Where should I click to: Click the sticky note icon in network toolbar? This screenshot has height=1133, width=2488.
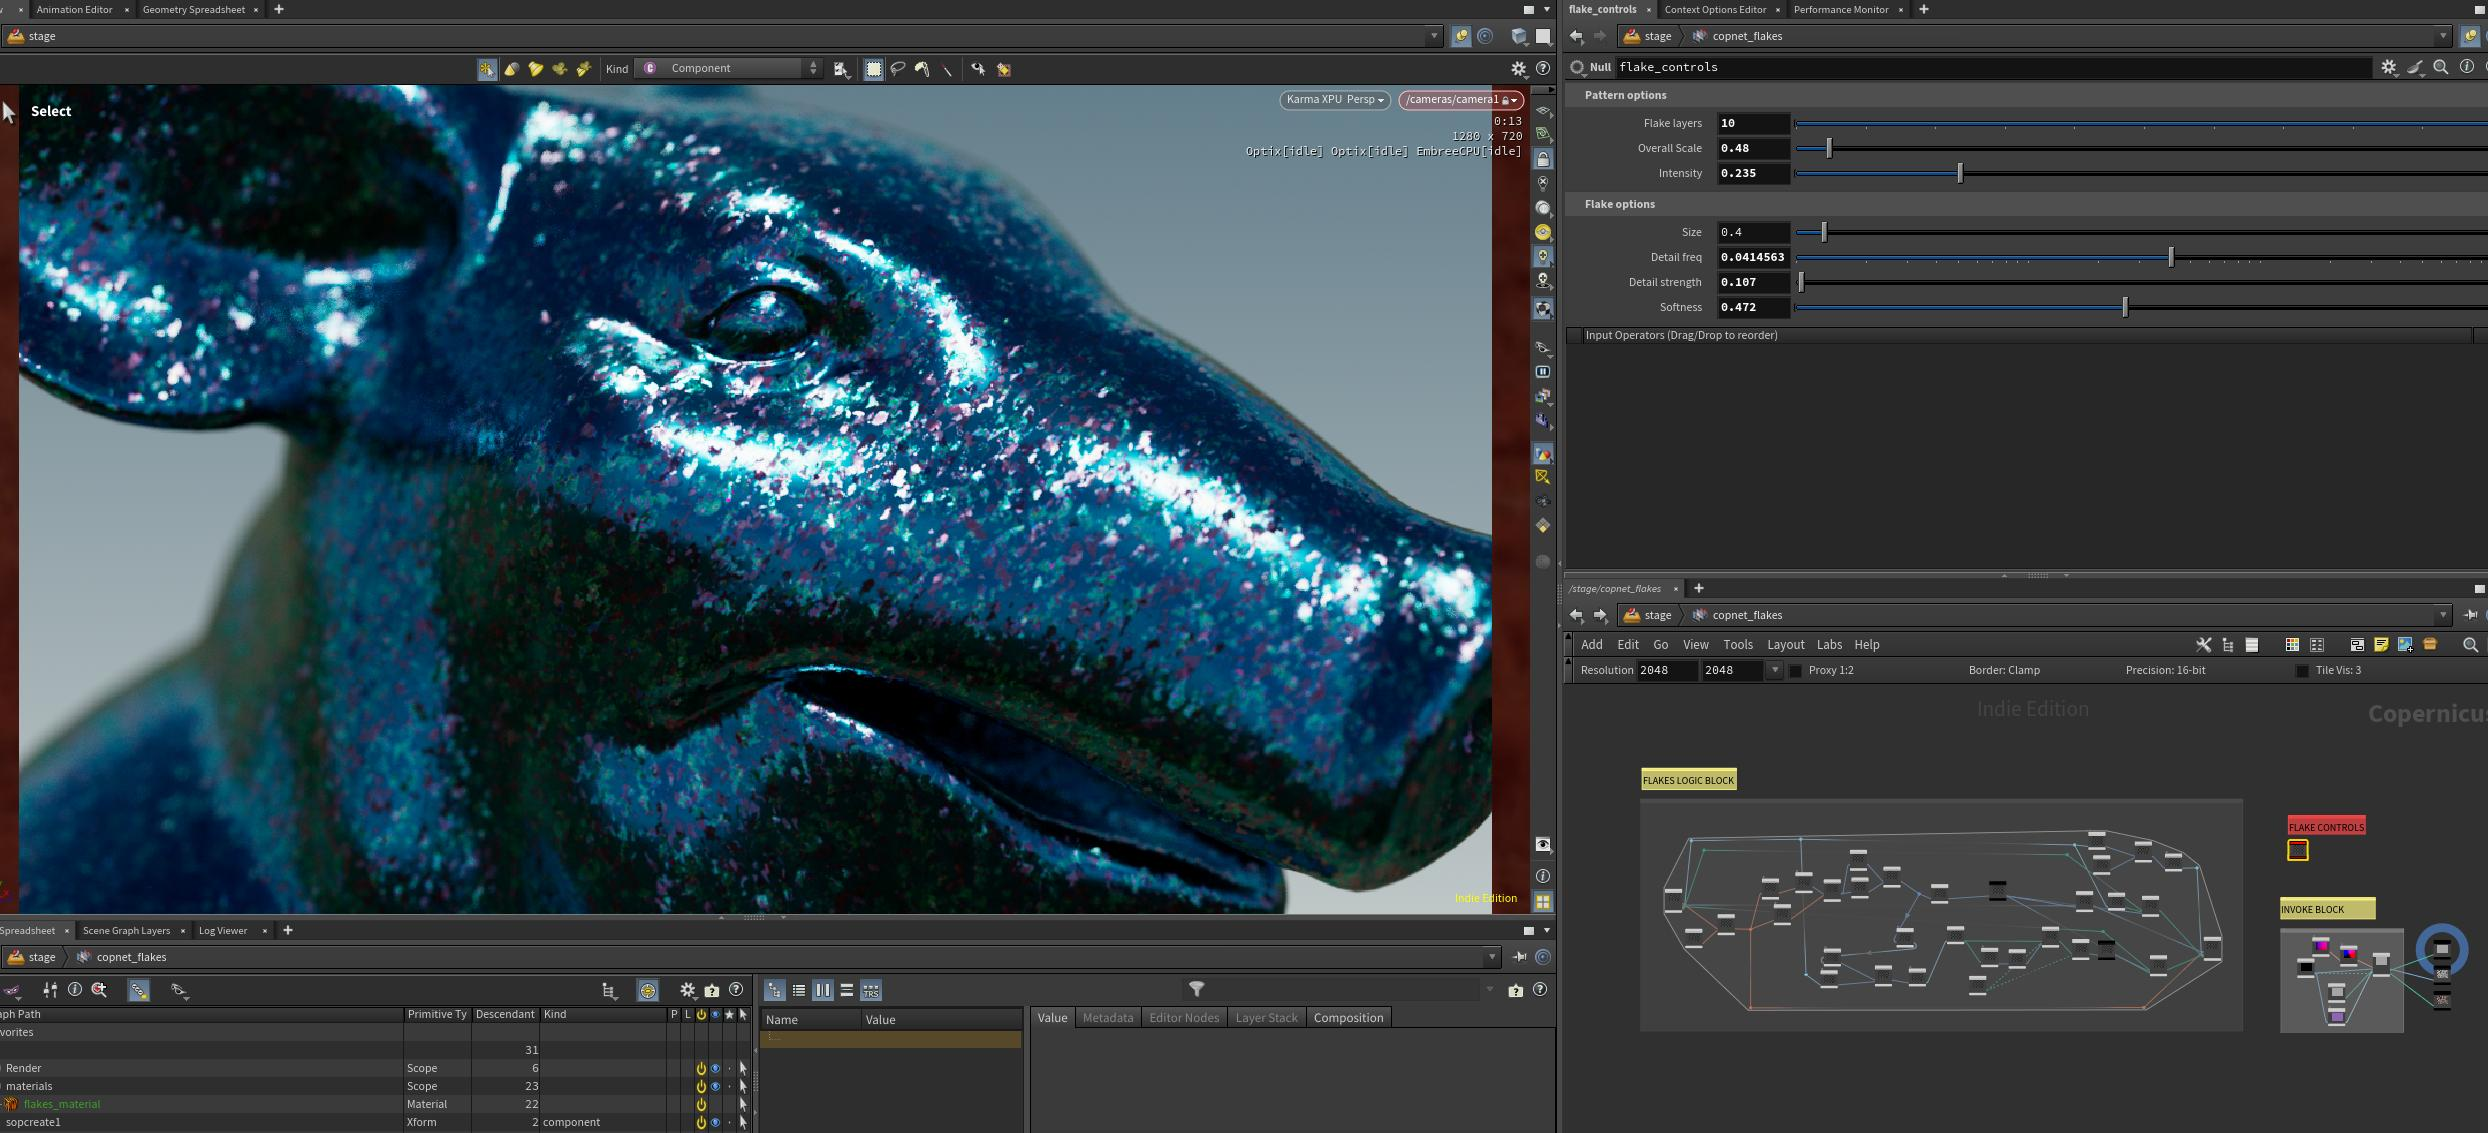pyautogui.click(x=2381, y=645)
